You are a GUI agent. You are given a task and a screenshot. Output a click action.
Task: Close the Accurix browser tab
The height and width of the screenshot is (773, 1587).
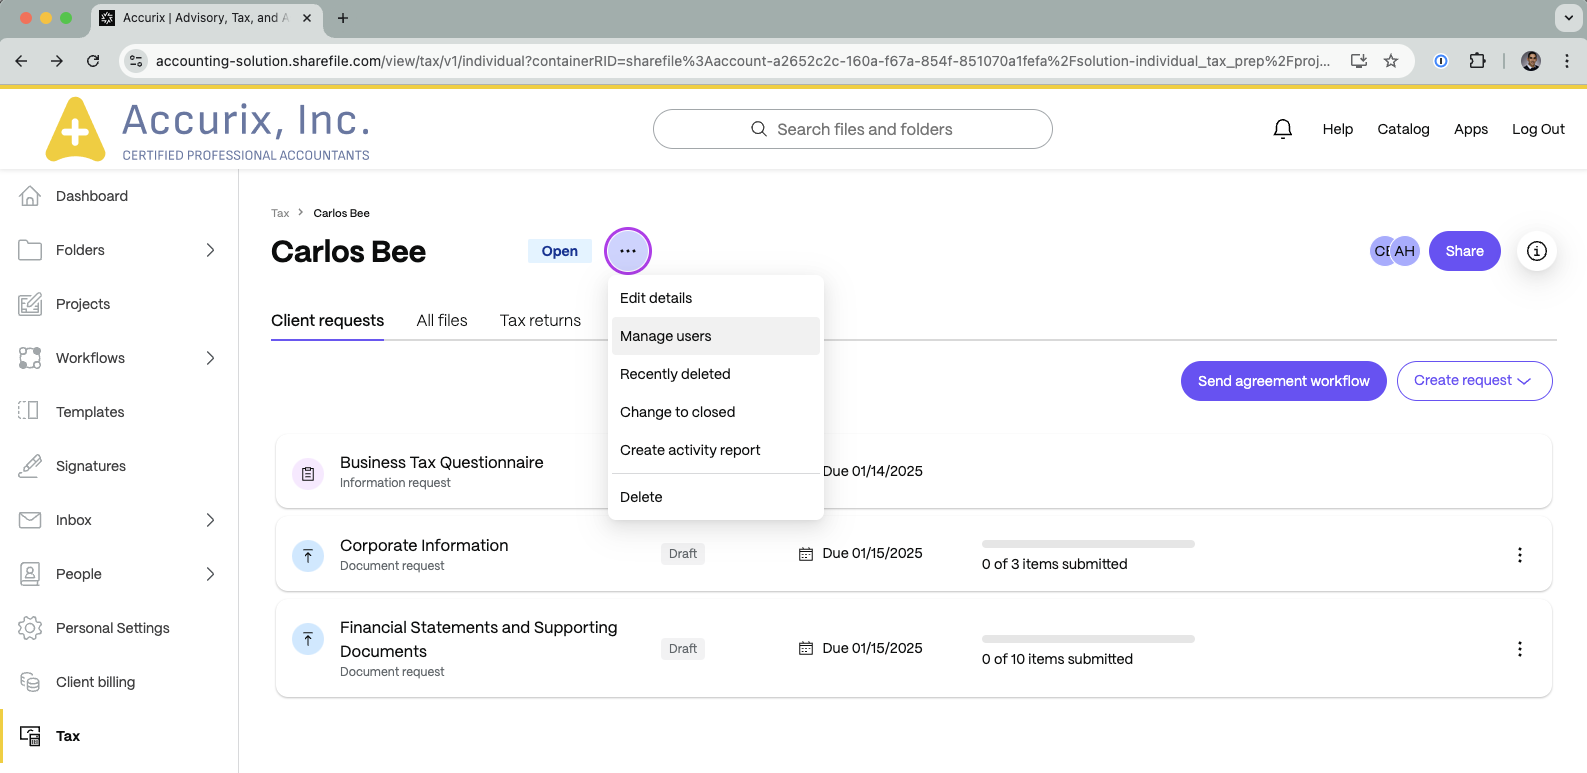click(x=307, y=18)
